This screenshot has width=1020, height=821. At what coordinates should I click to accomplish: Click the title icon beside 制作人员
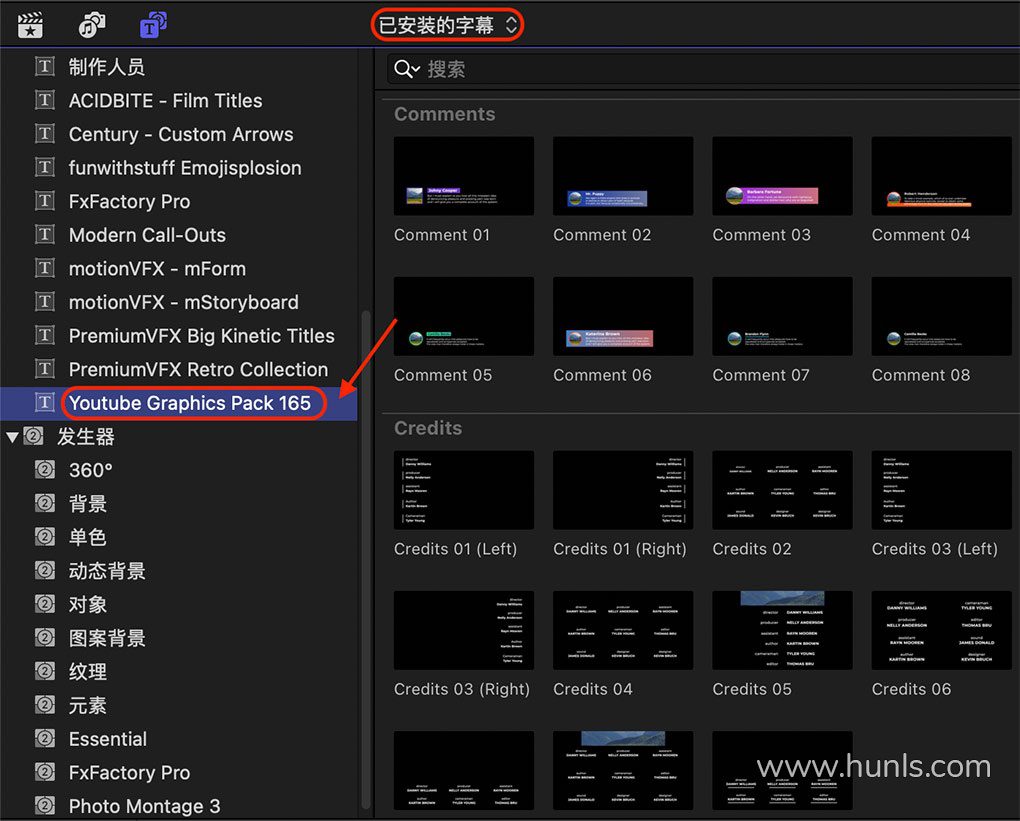tap(44, 66)
